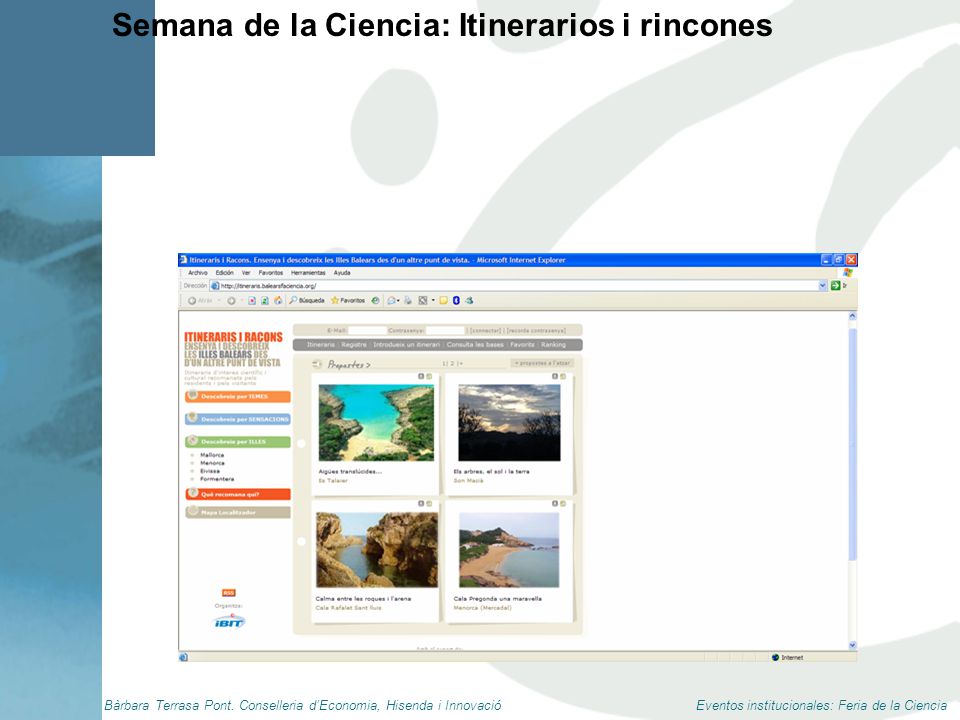Screen dimensions: 960x720
Task: Click the Descobreix per TEMES button
Action: (238, 397)
